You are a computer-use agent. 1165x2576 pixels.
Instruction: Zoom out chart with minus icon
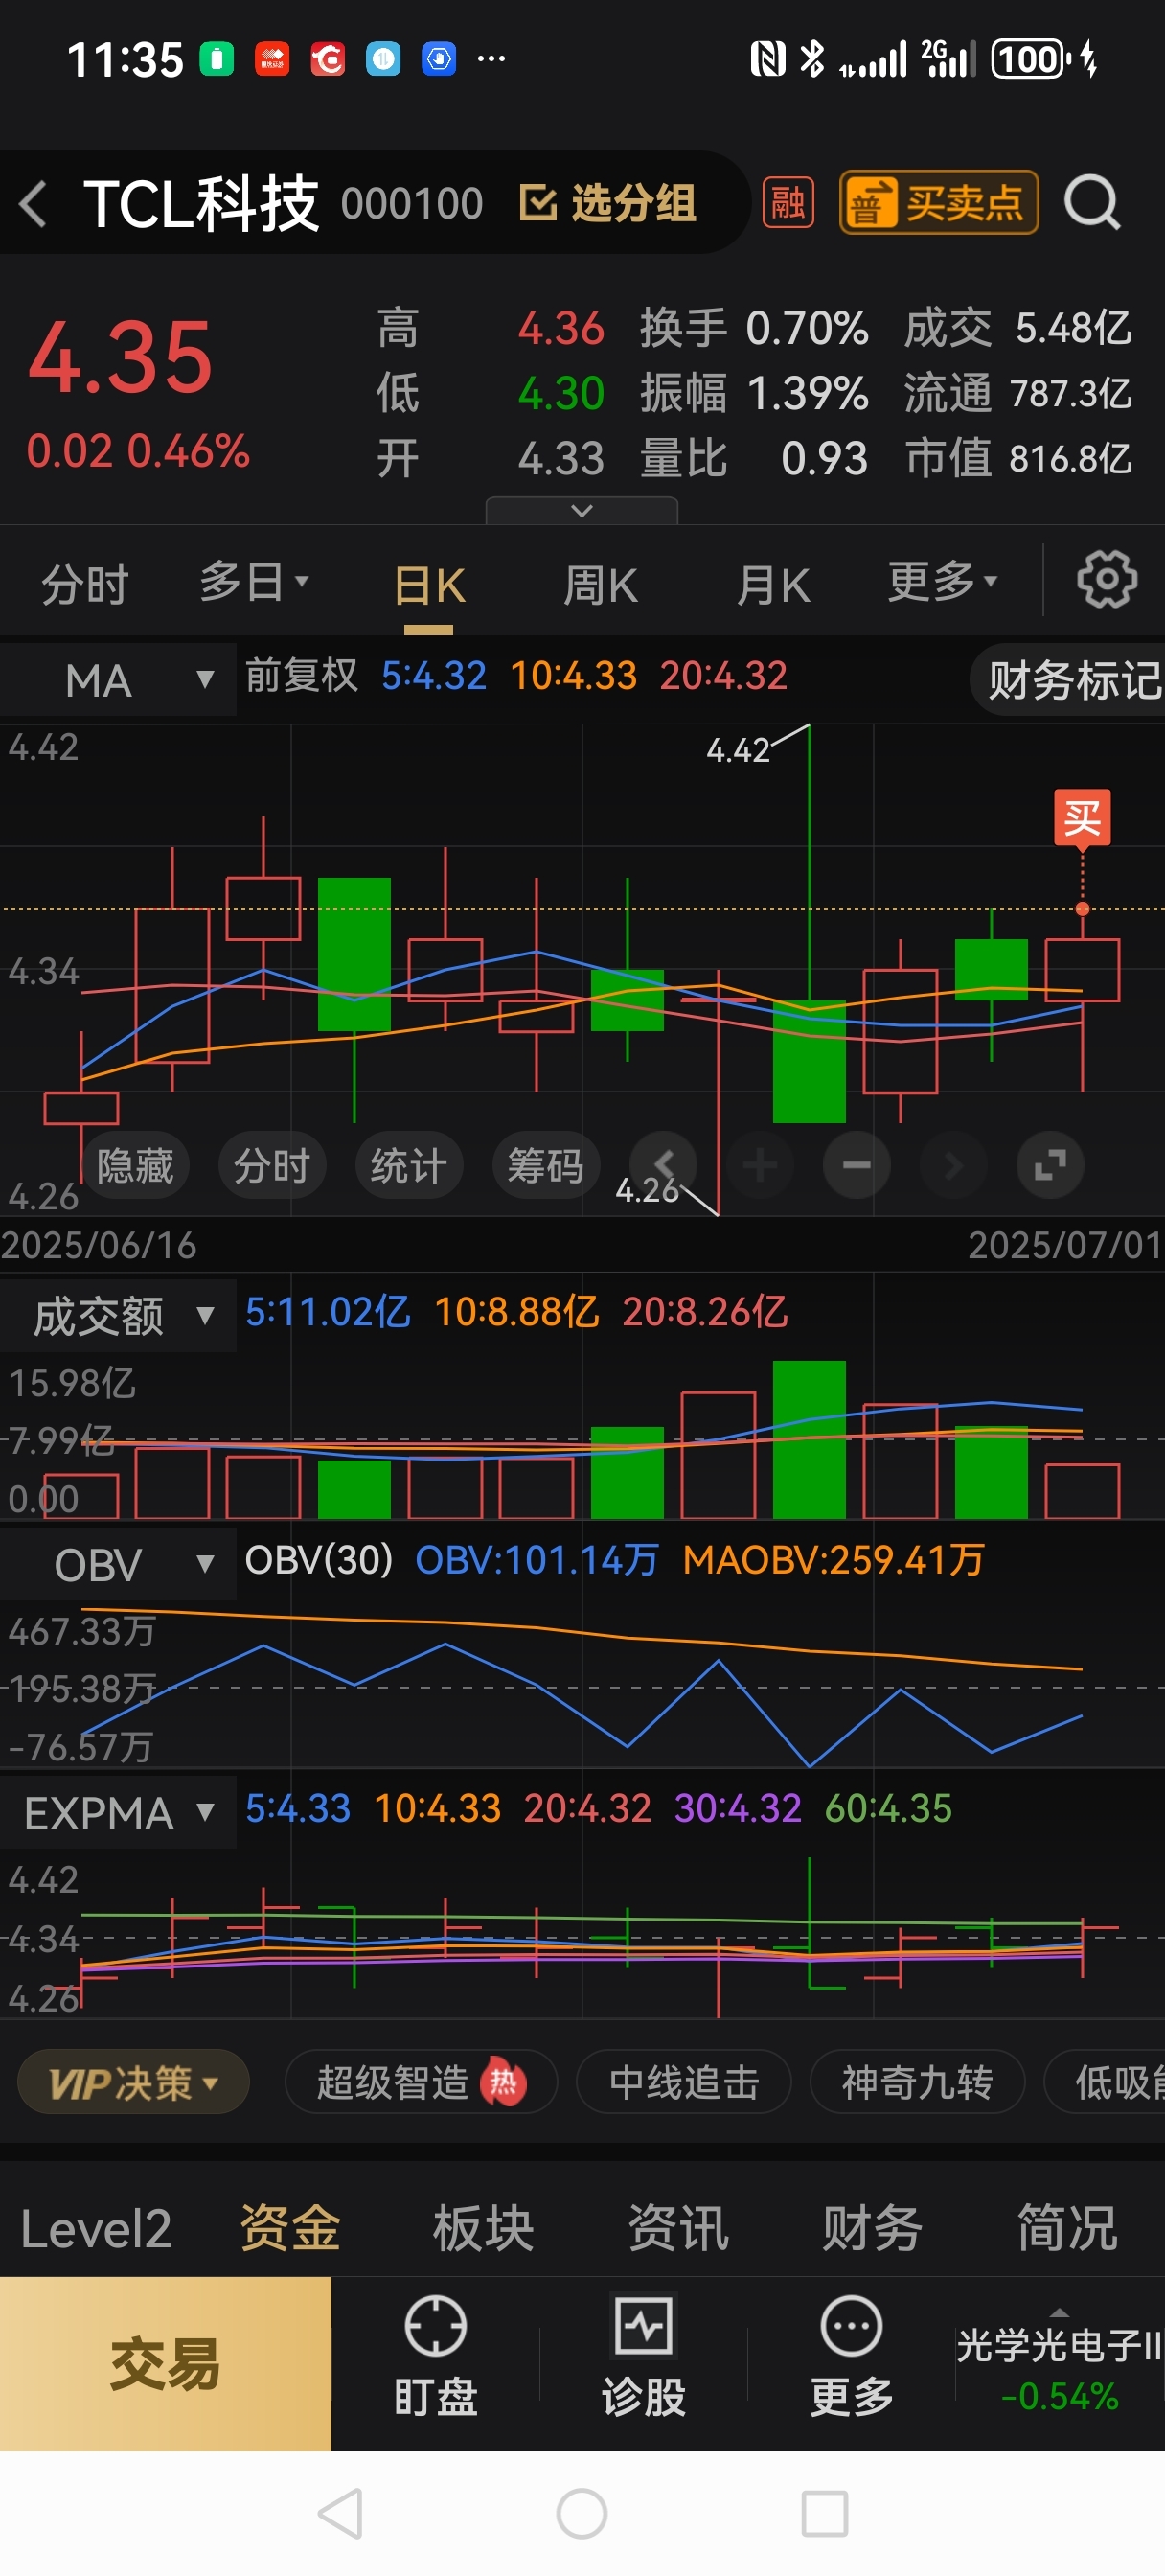pos(857,1164)
